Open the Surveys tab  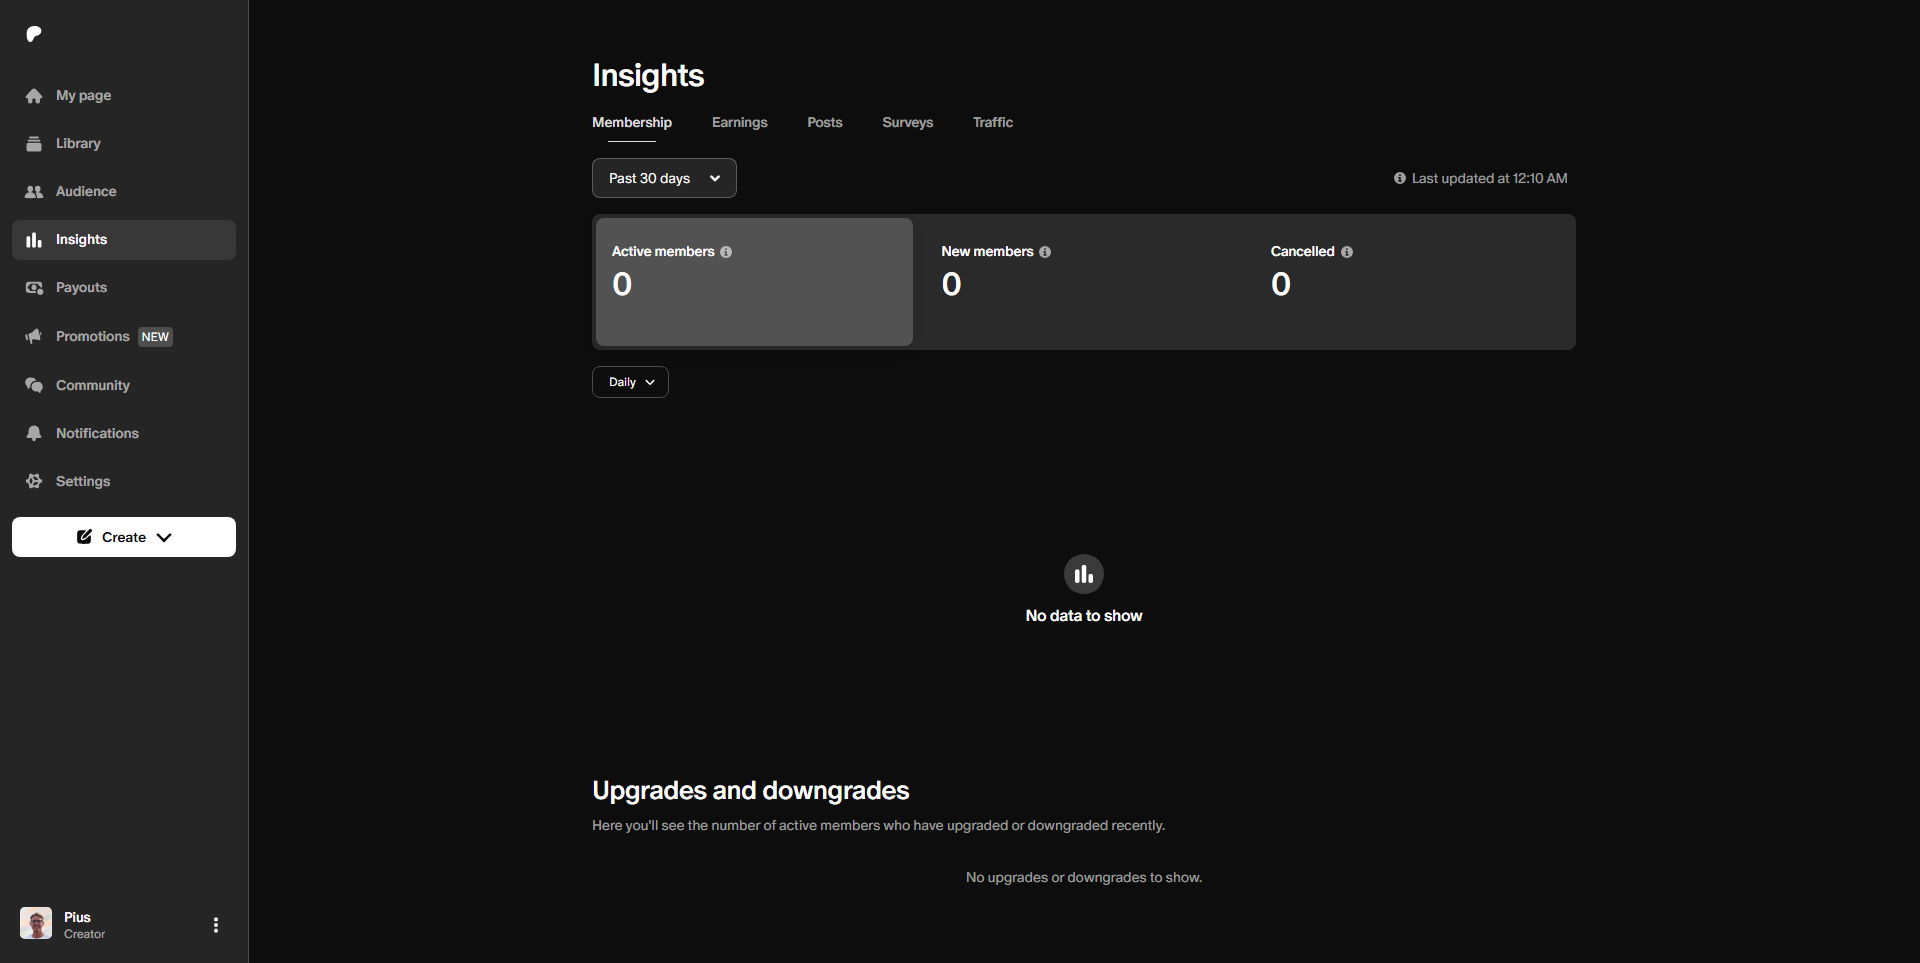(907, 122)
